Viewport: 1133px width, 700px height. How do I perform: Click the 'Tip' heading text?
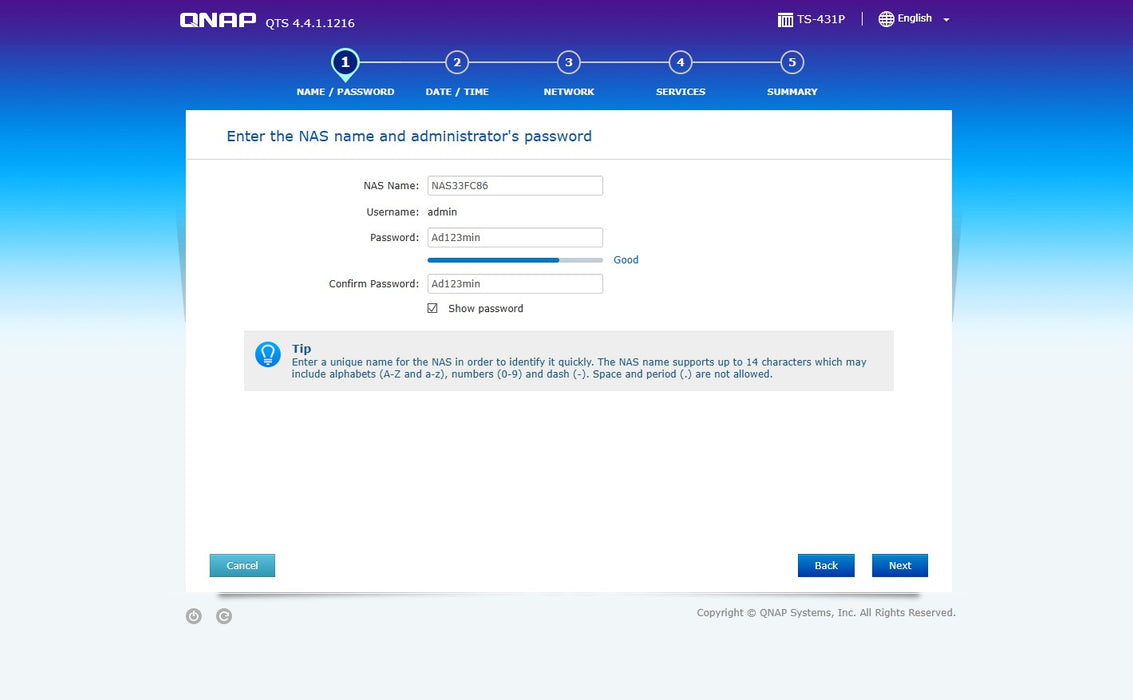pos(301,349)
